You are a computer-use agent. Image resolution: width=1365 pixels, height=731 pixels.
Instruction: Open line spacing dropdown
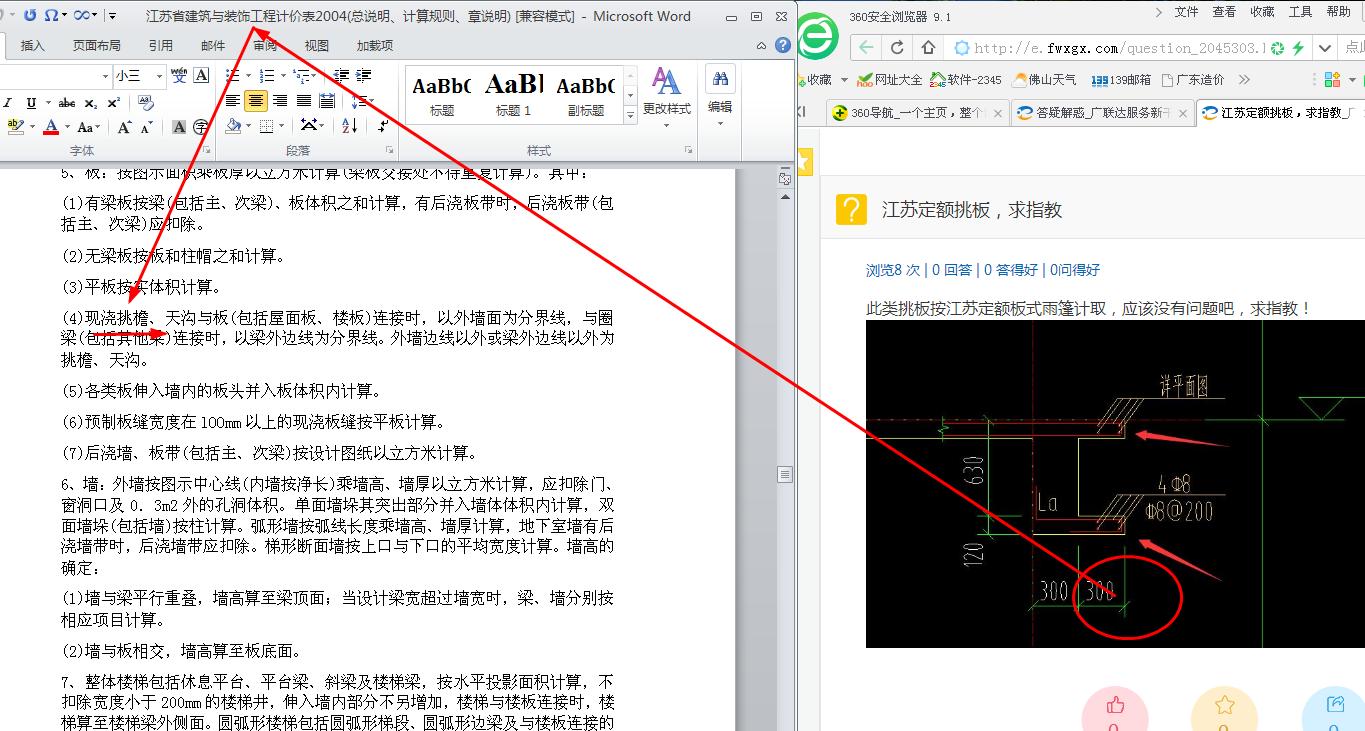click(x=362, y=100)
